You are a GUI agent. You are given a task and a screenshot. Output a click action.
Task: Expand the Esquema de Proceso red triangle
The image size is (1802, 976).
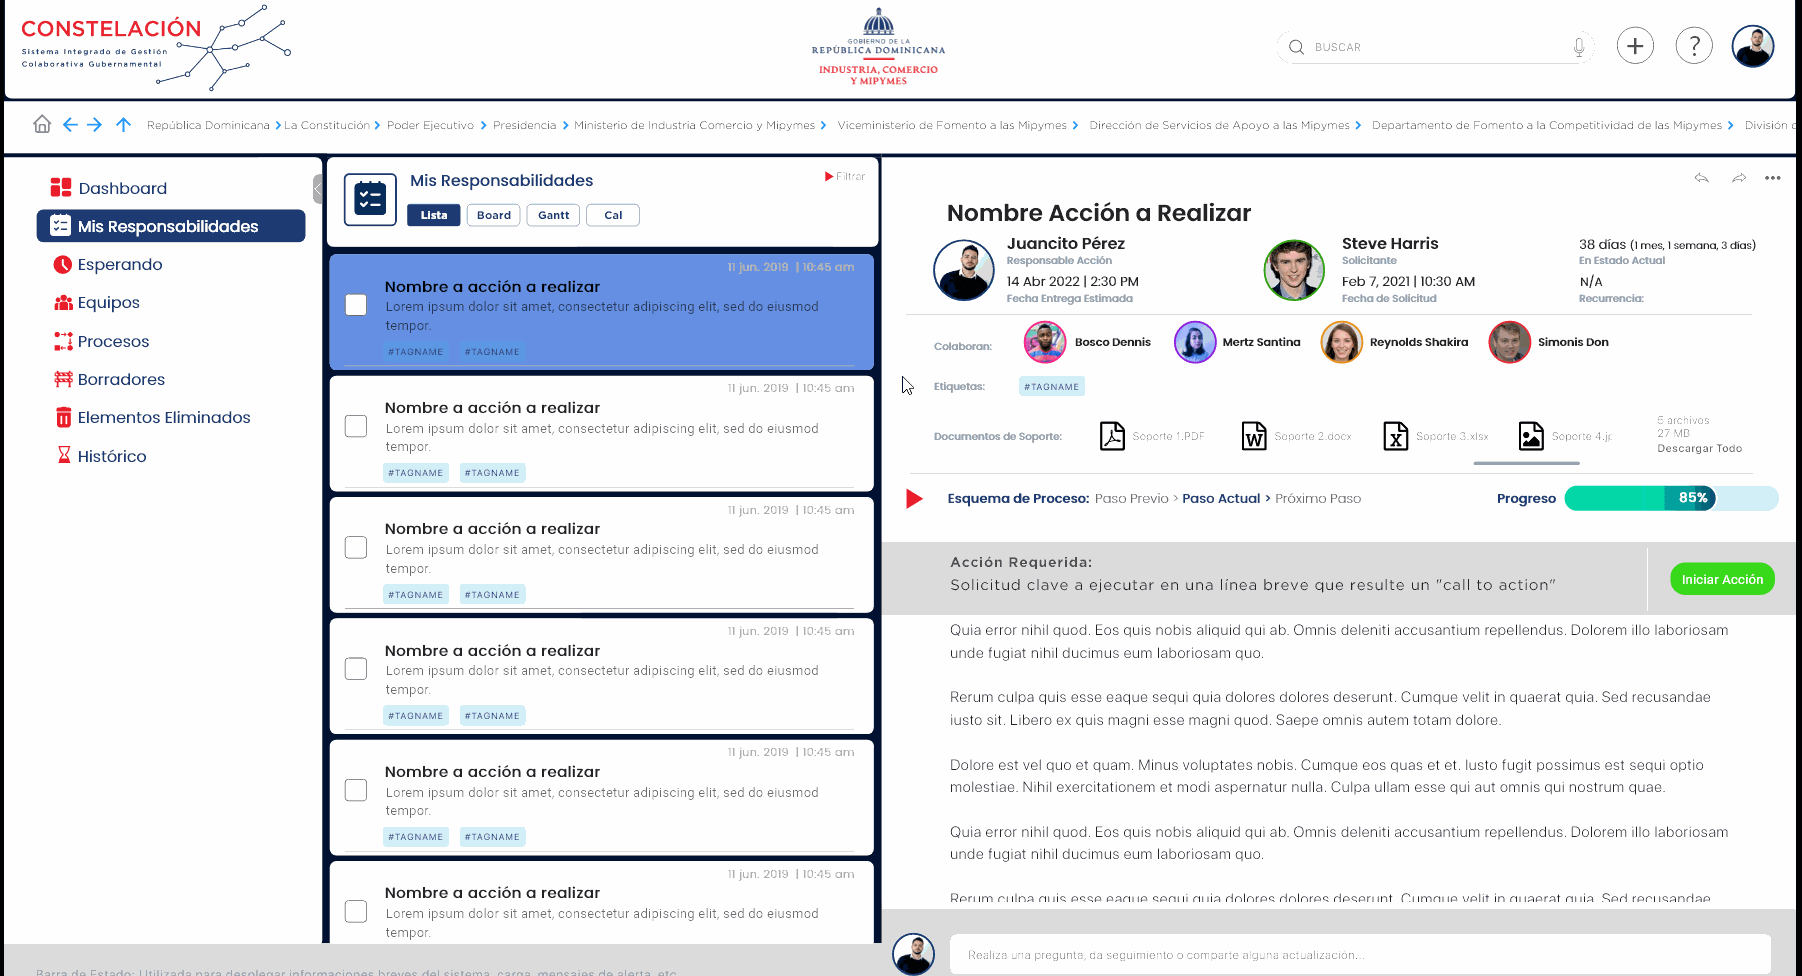point(914,499)
